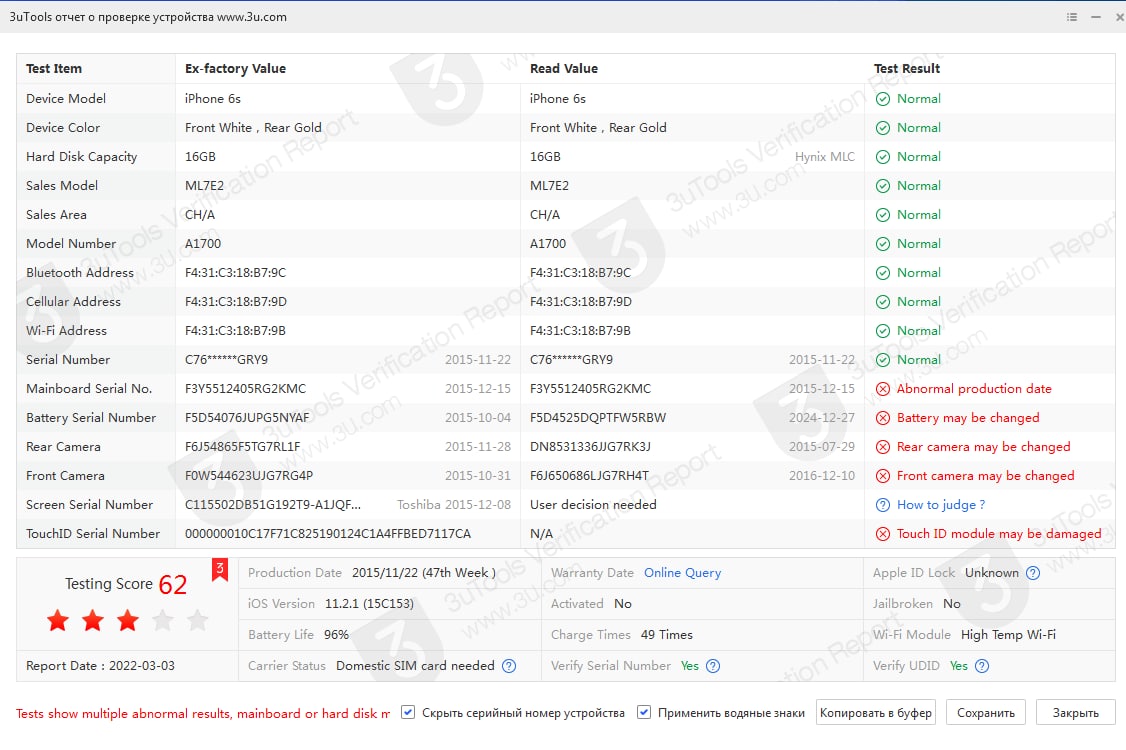Toggle the 'Применить водяные знаки' checkbox

pos(643,712)
